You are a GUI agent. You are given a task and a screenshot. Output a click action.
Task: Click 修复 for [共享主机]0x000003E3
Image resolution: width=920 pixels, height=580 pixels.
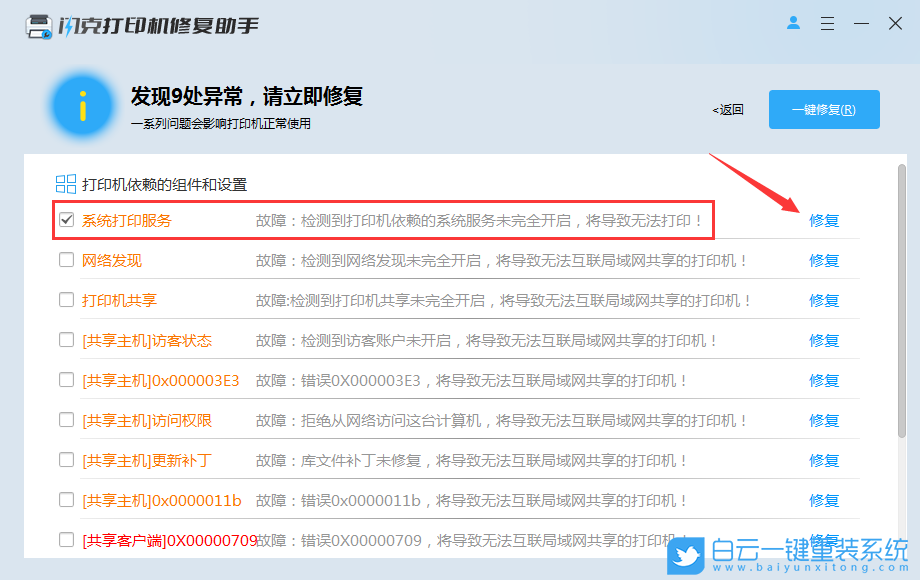point(823,381)
